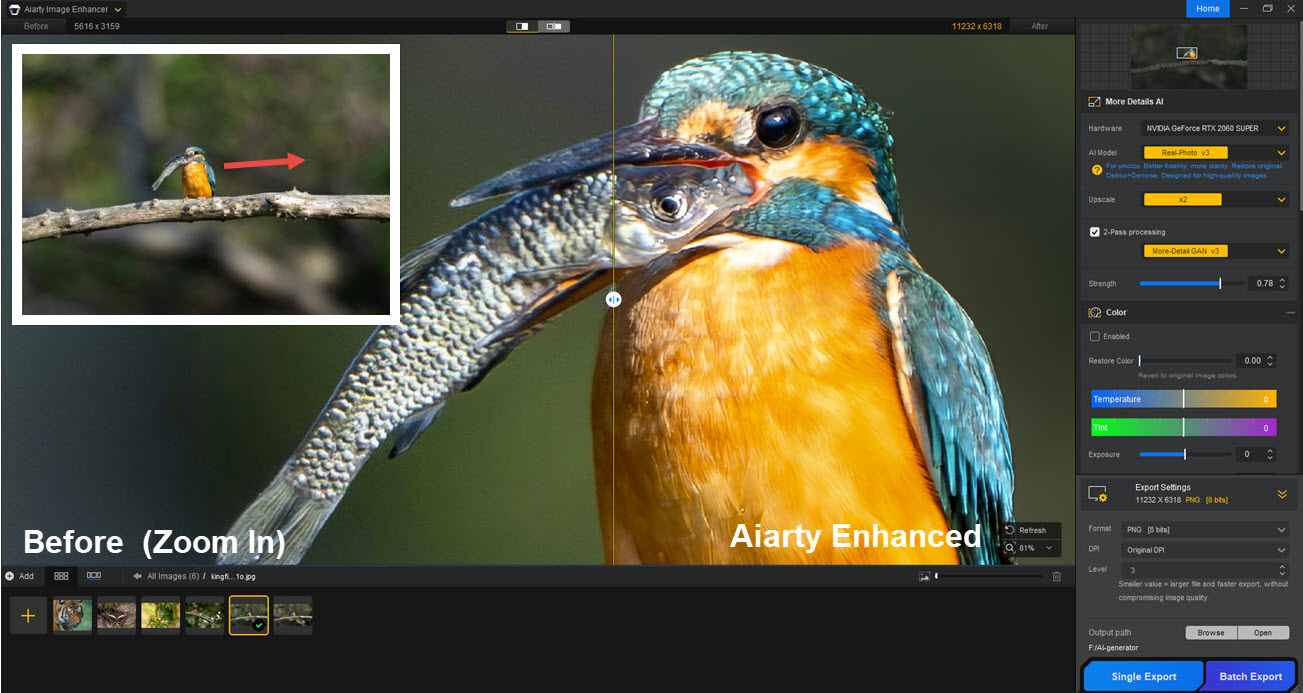Image resolution: width=1303 pixels, height=693 pixels.
Task: Click the Level stepper arrows
Action: (x=1283, y=570)
